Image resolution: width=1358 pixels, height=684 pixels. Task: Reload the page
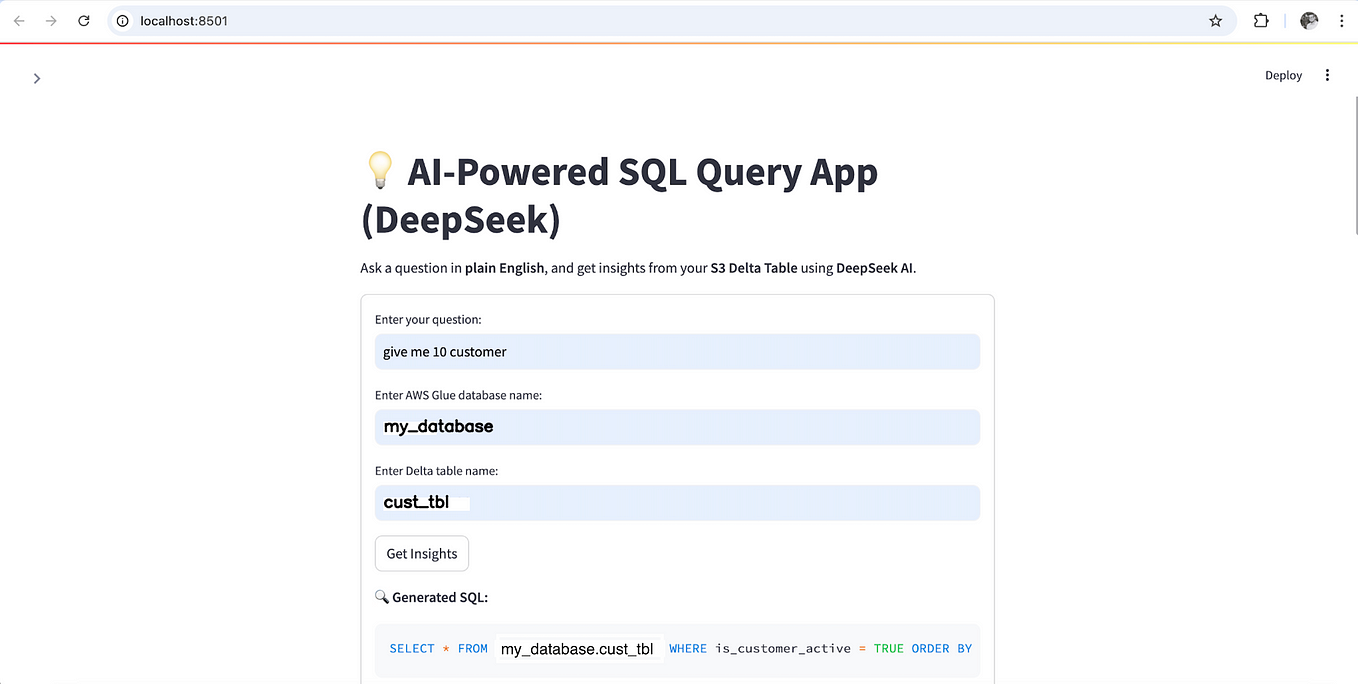coord(84,20)
